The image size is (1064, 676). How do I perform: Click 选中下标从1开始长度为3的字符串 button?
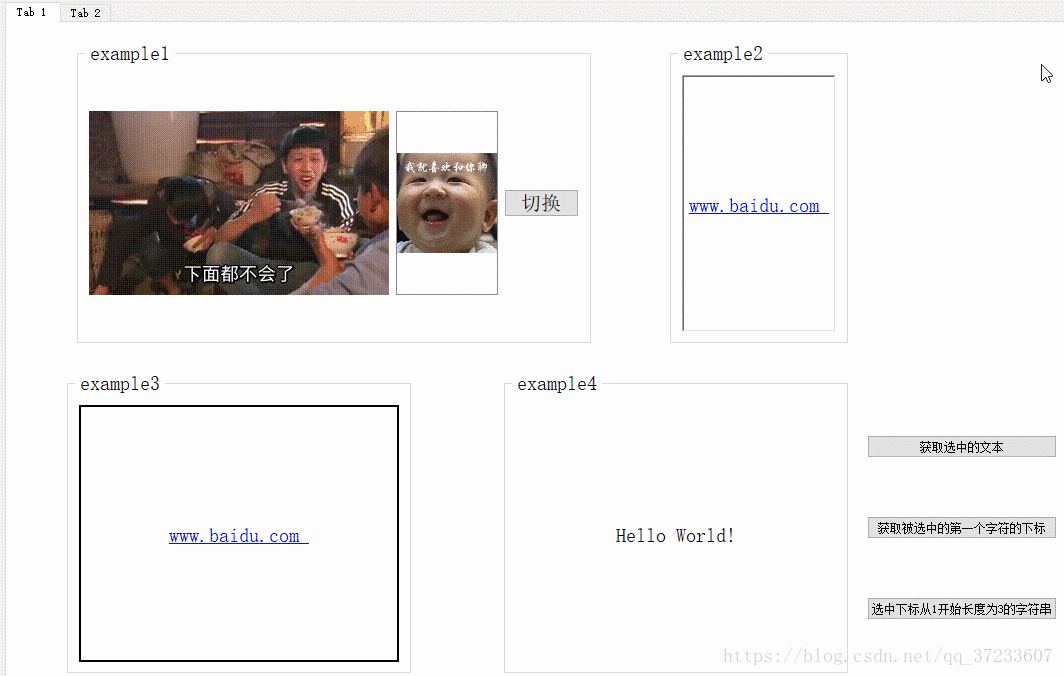(x=962, y=609)
